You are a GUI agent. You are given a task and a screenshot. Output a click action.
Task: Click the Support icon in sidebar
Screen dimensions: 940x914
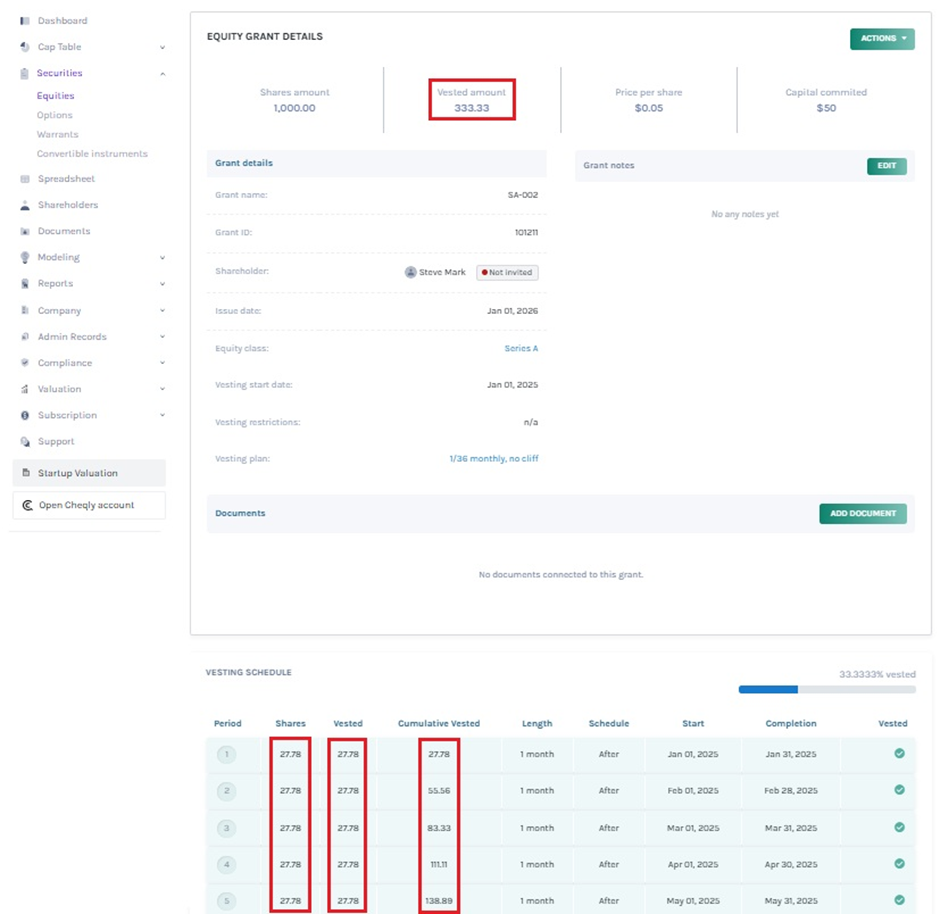(25, 441)
